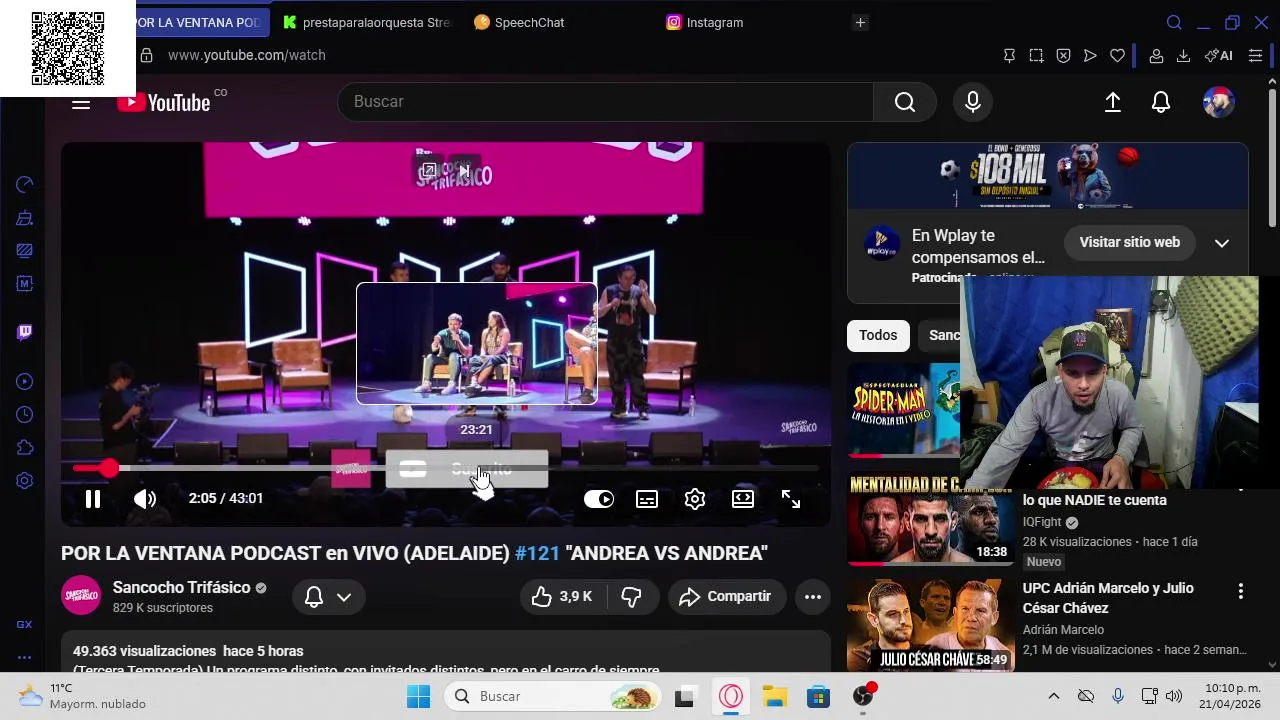Open the IQFight channel link
This screenshot has width=1280, height=720.
point(1041,522)
